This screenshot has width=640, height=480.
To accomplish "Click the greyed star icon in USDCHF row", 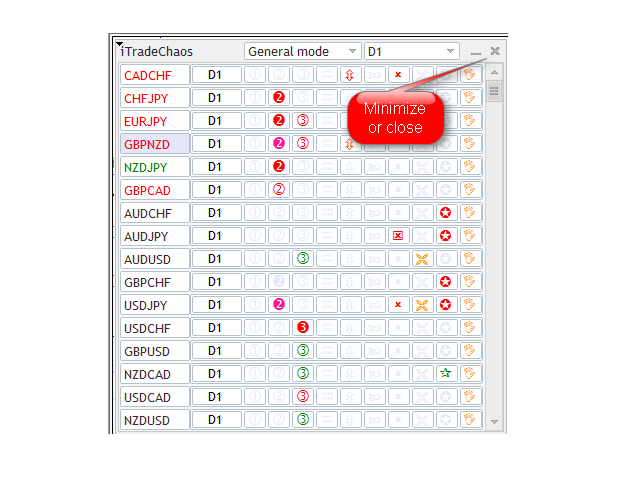I will (445, 327).
